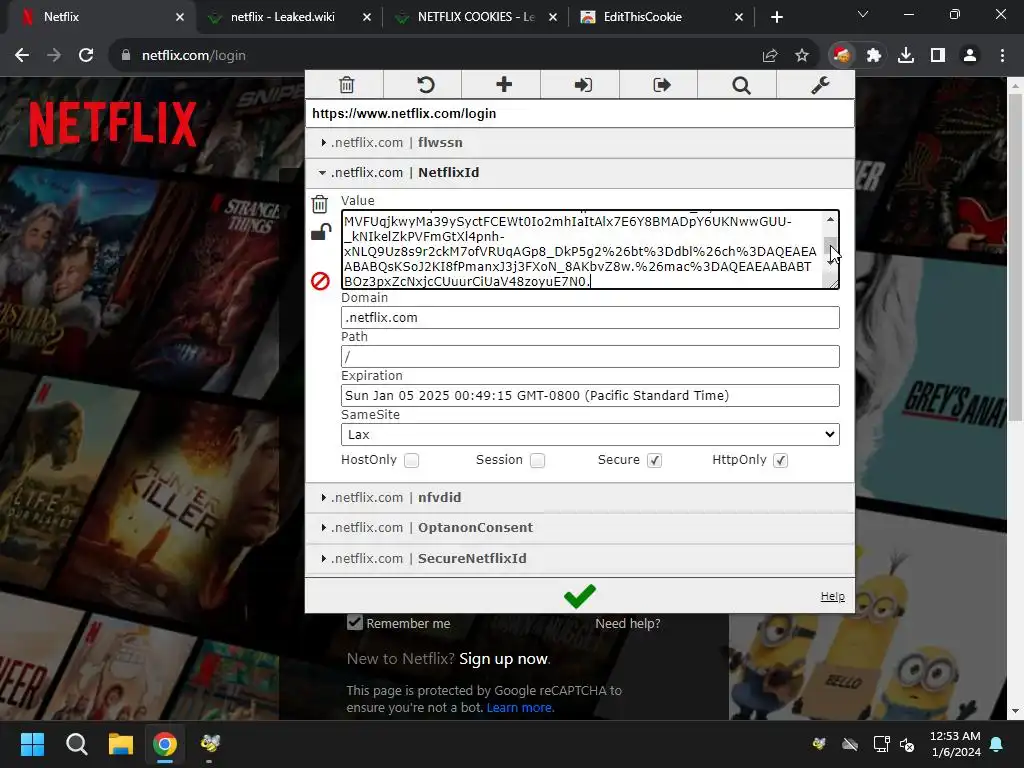1024x768 pixels.
Task: Close the EditThisCookie browser tab
Action: (739, 17)
